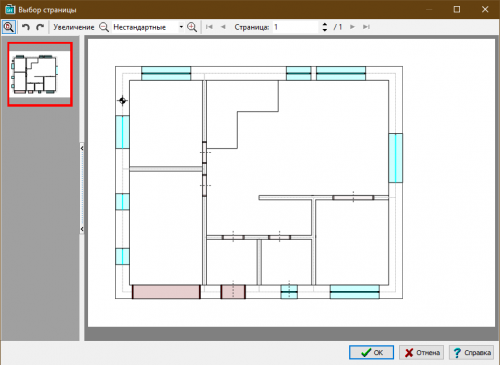Click the zoom-to-page magnifier icon
The height and width of the screenshot is (365, 500).
9,27
